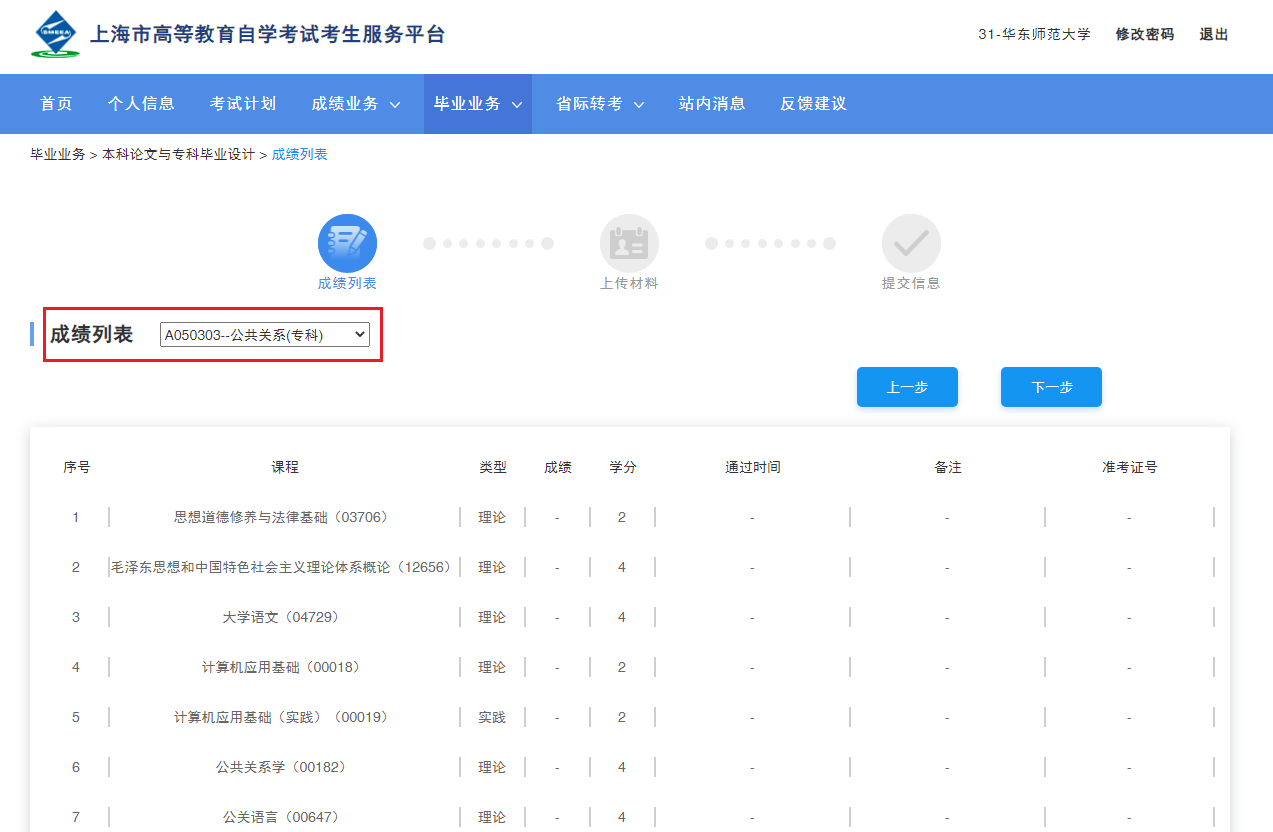Click the 退出 logout link

tap(1214, 35)
